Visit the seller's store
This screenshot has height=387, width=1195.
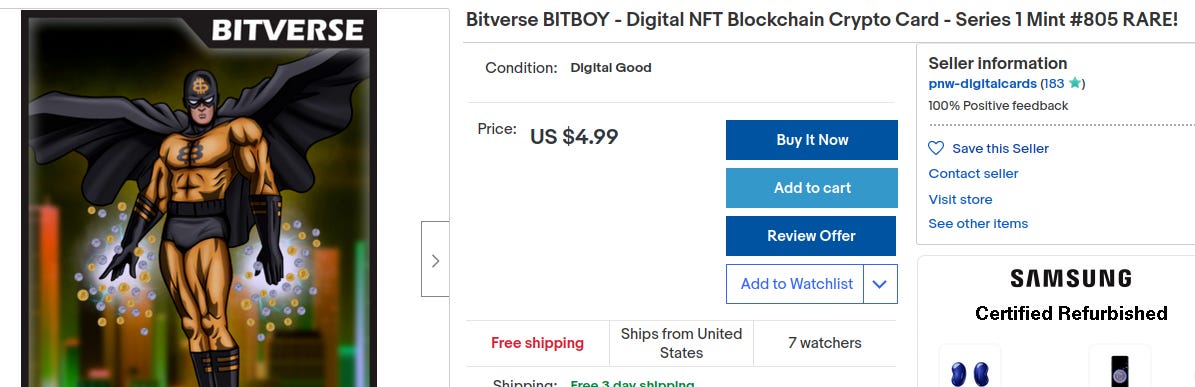coord(960,200)
